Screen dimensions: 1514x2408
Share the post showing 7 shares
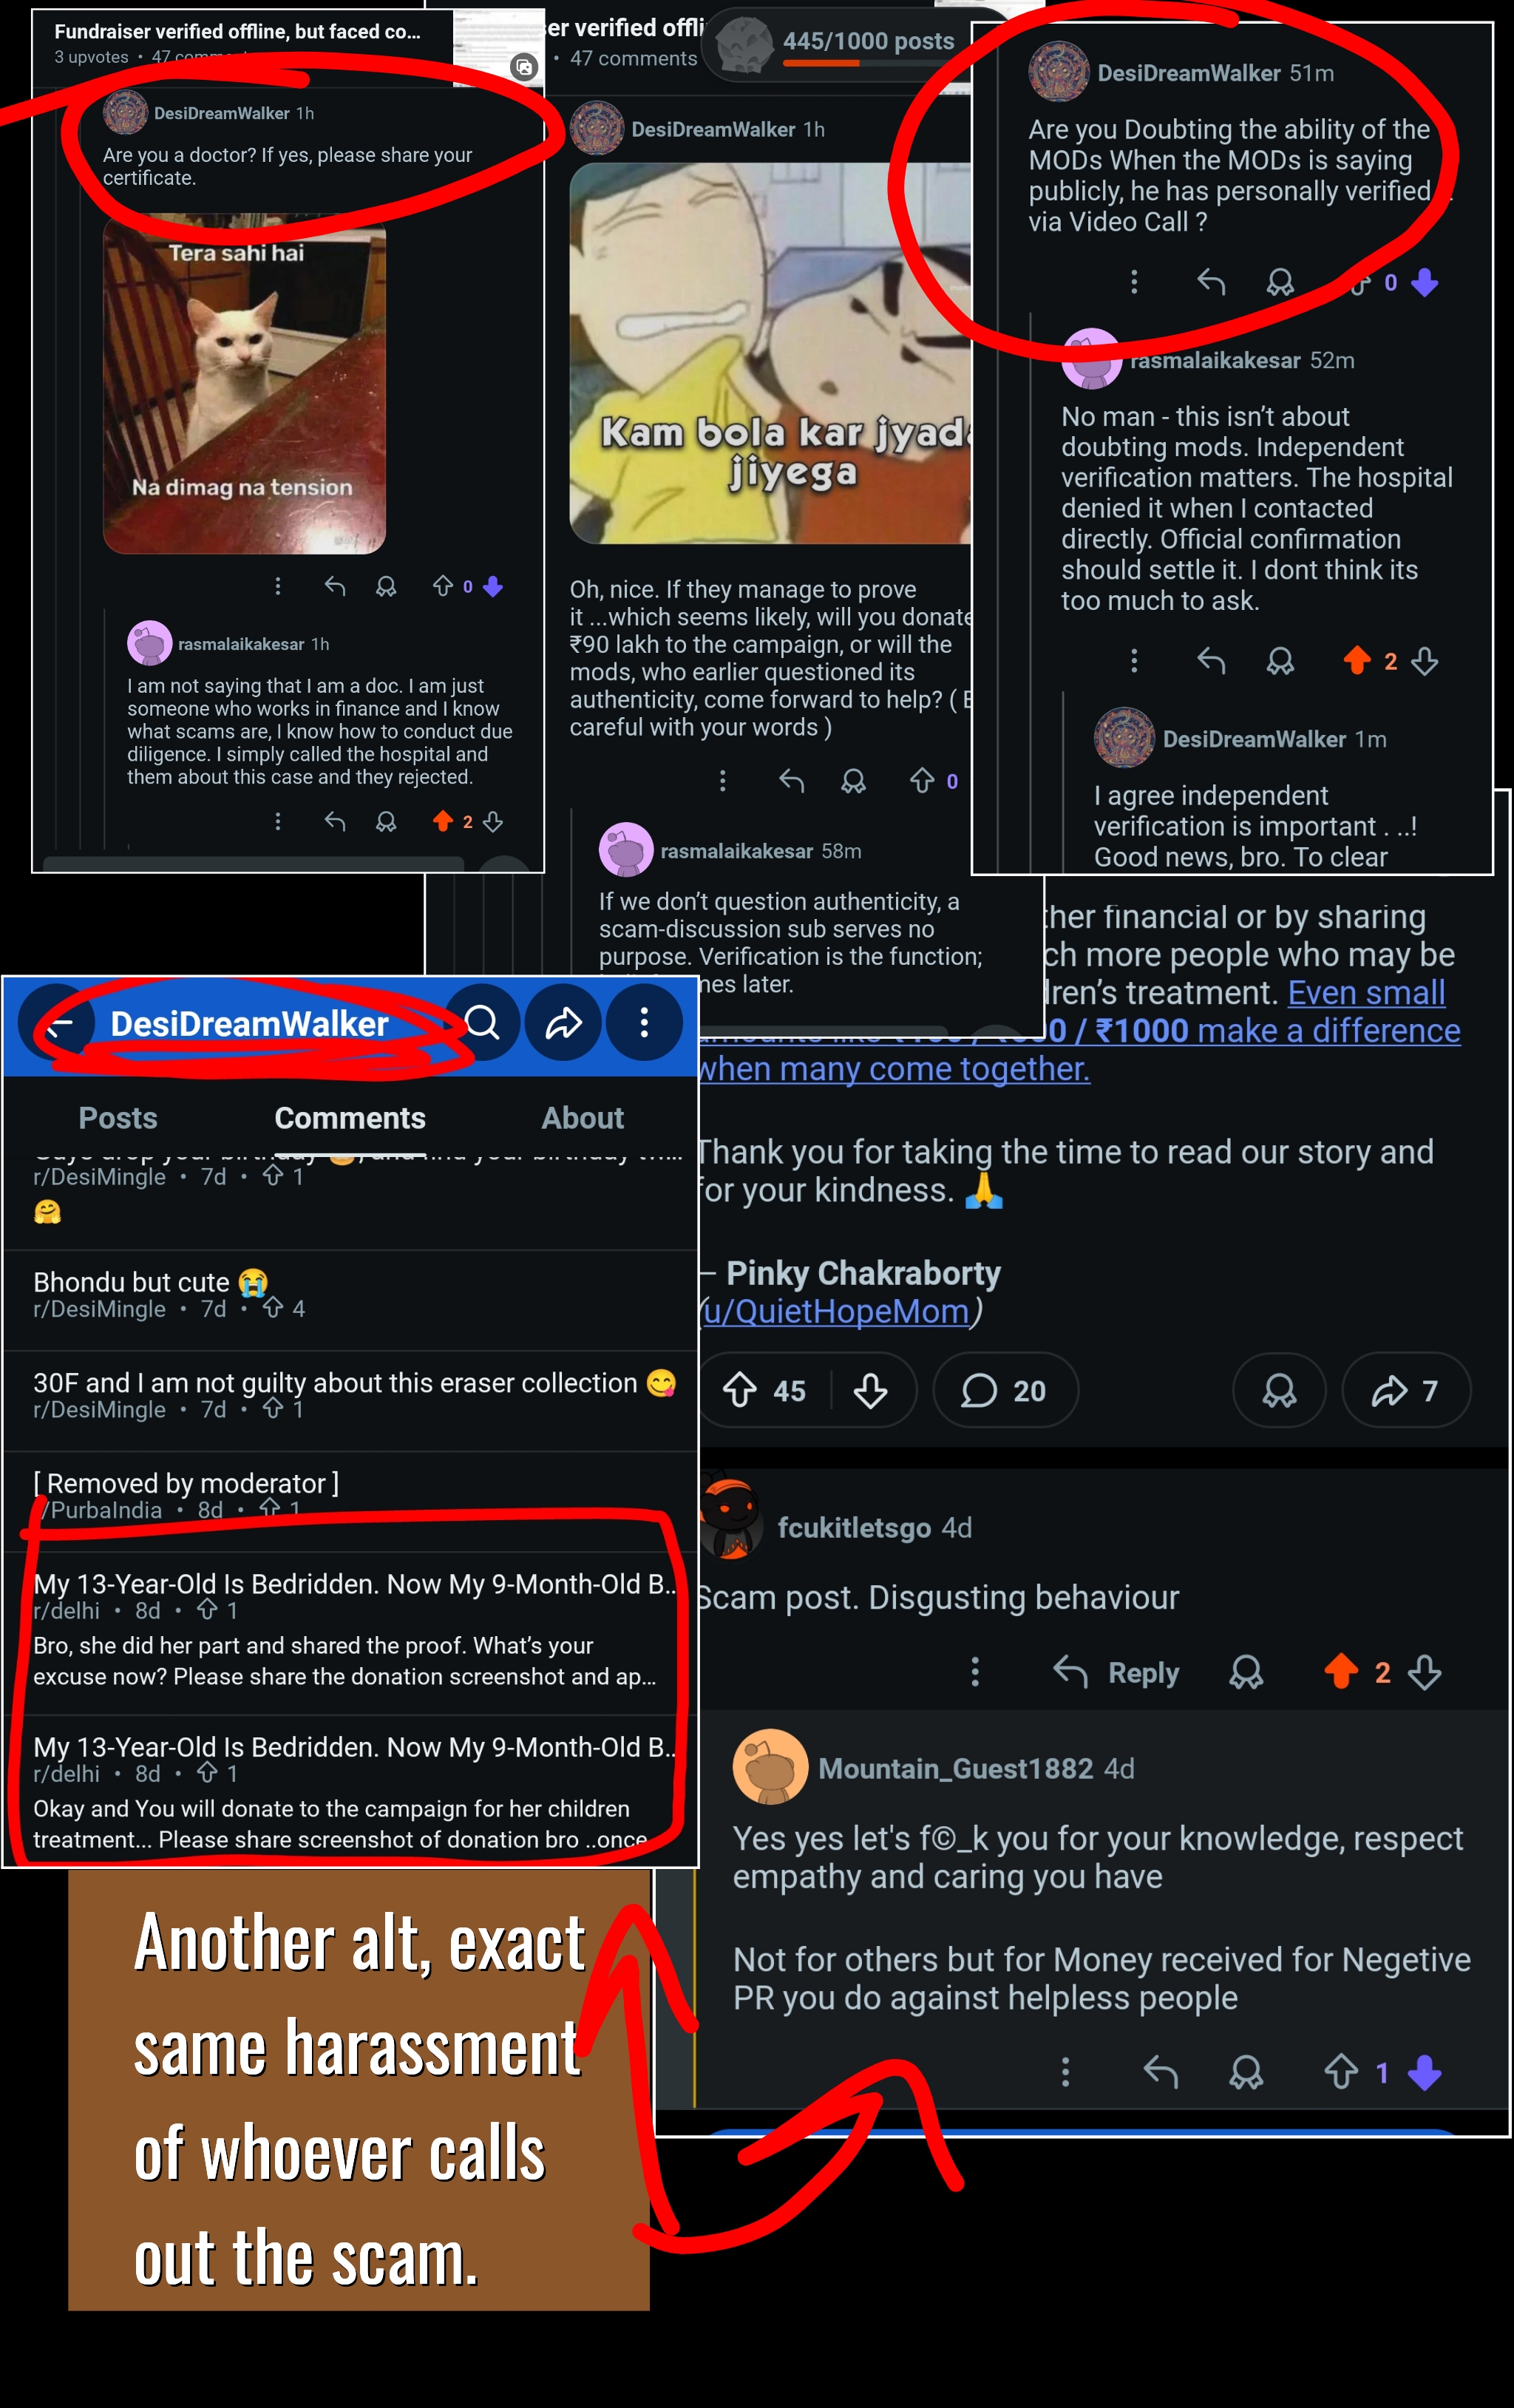1406,1390
